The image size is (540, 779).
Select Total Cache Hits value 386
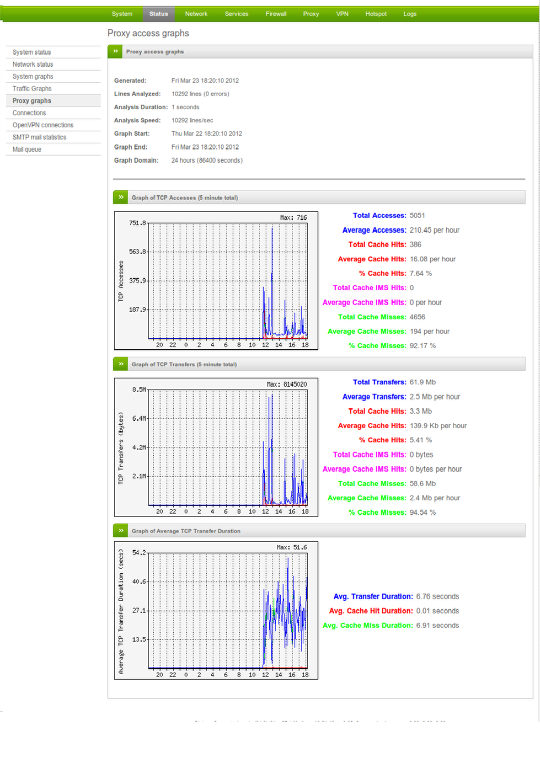coord(415,244)
